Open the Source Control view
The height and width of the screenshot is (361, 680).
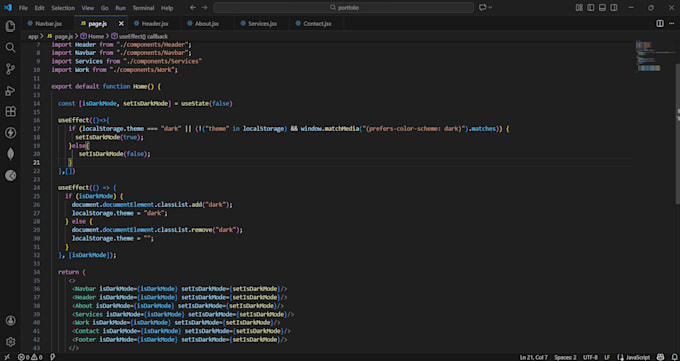(x=10, y=69)
